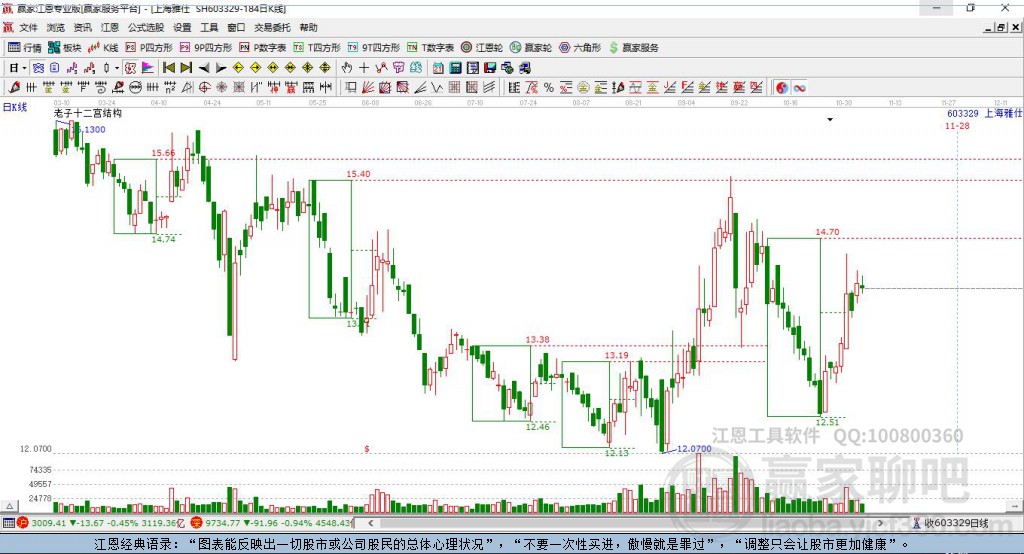
Task: Open the 工具 menu
Action: tap(209, 27)
